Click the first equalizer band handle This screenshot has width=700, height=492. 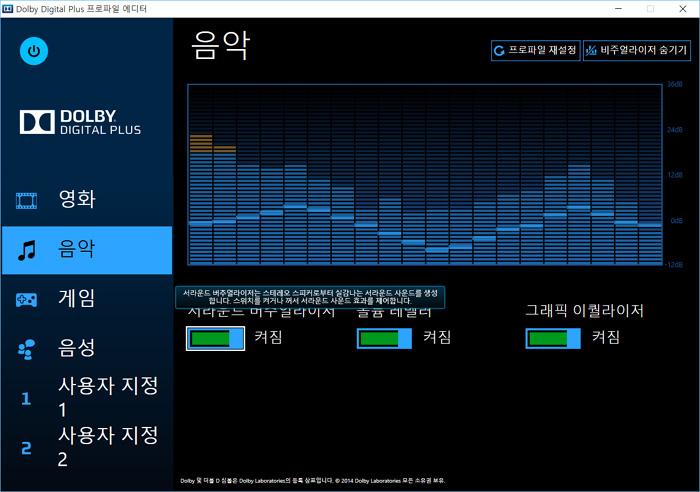click(x=200, y=223)
